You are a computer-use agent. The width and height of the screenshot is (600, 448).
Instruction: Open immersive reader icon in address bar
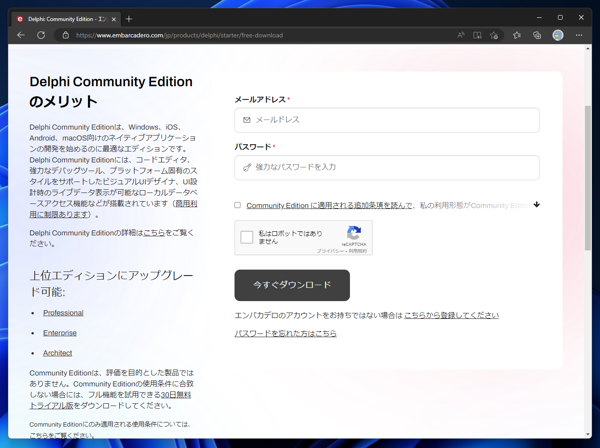pos(477,35)
